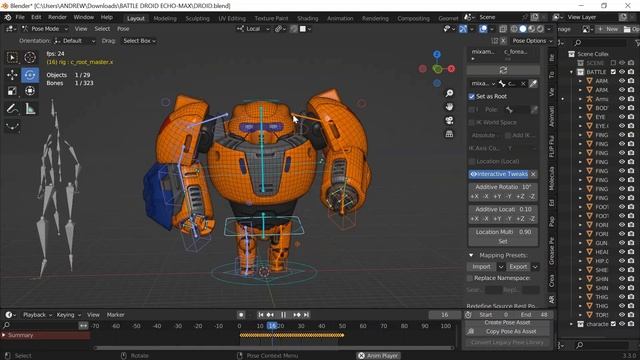640x360 pixels.
Task: Expand the character collection
Action: point(572,324)
